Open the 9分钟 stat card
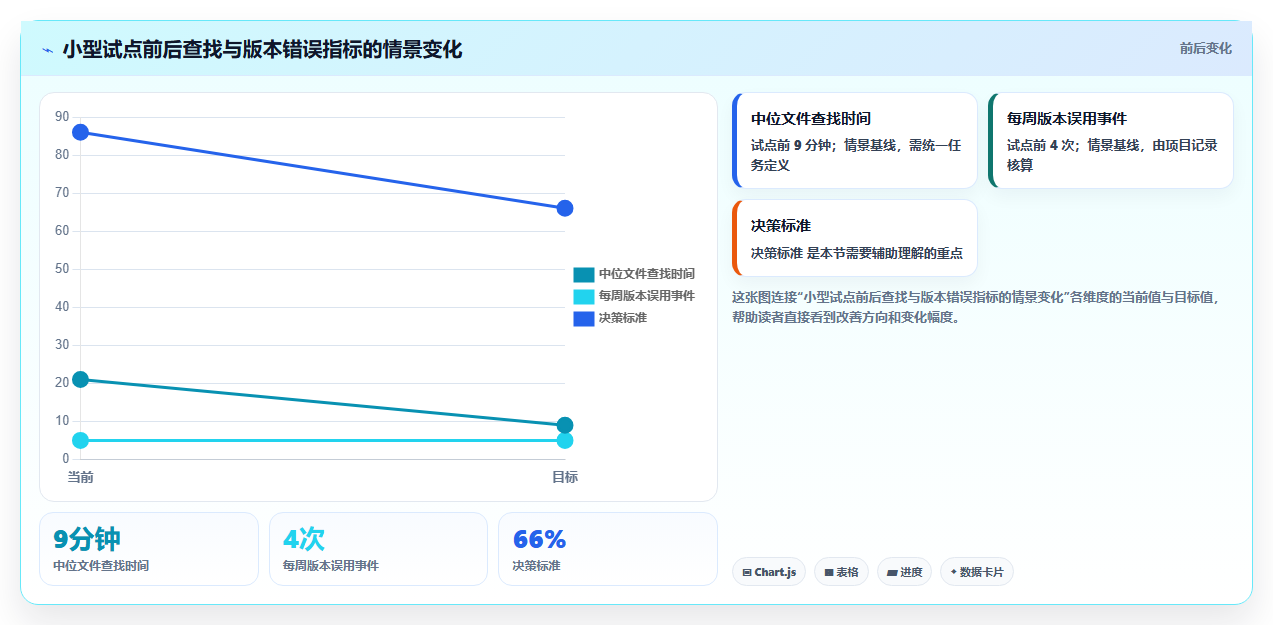Viewport: 1273px width, 625px height. tap(149, 549)
